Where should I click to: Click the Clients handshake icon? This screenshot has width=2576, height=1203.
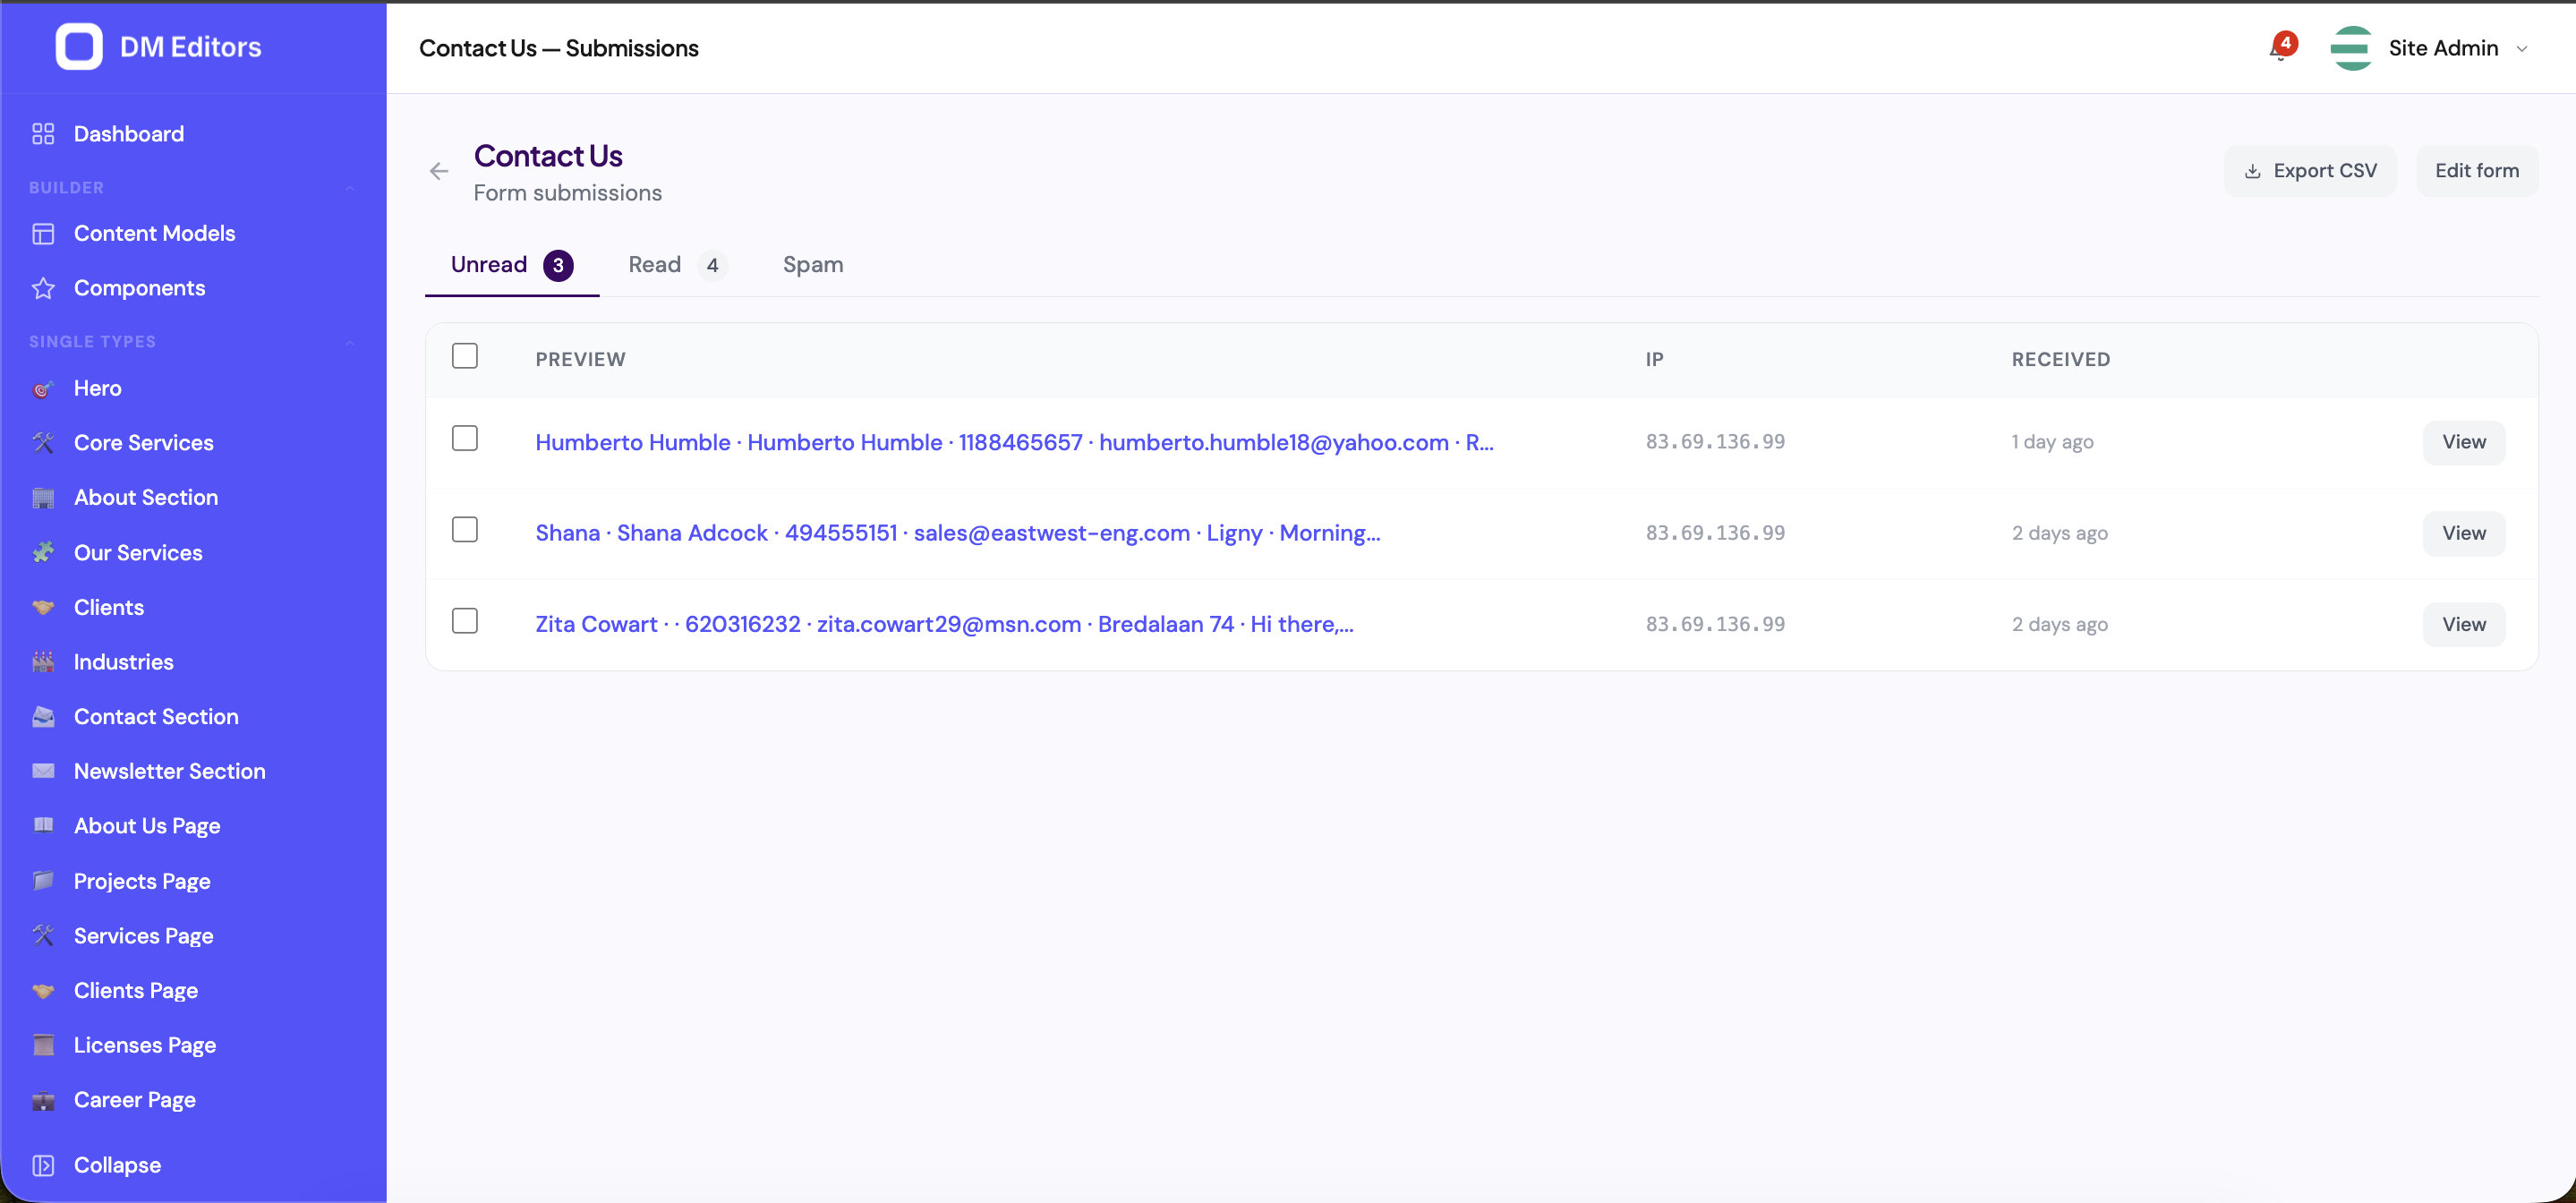click(43, 607)
